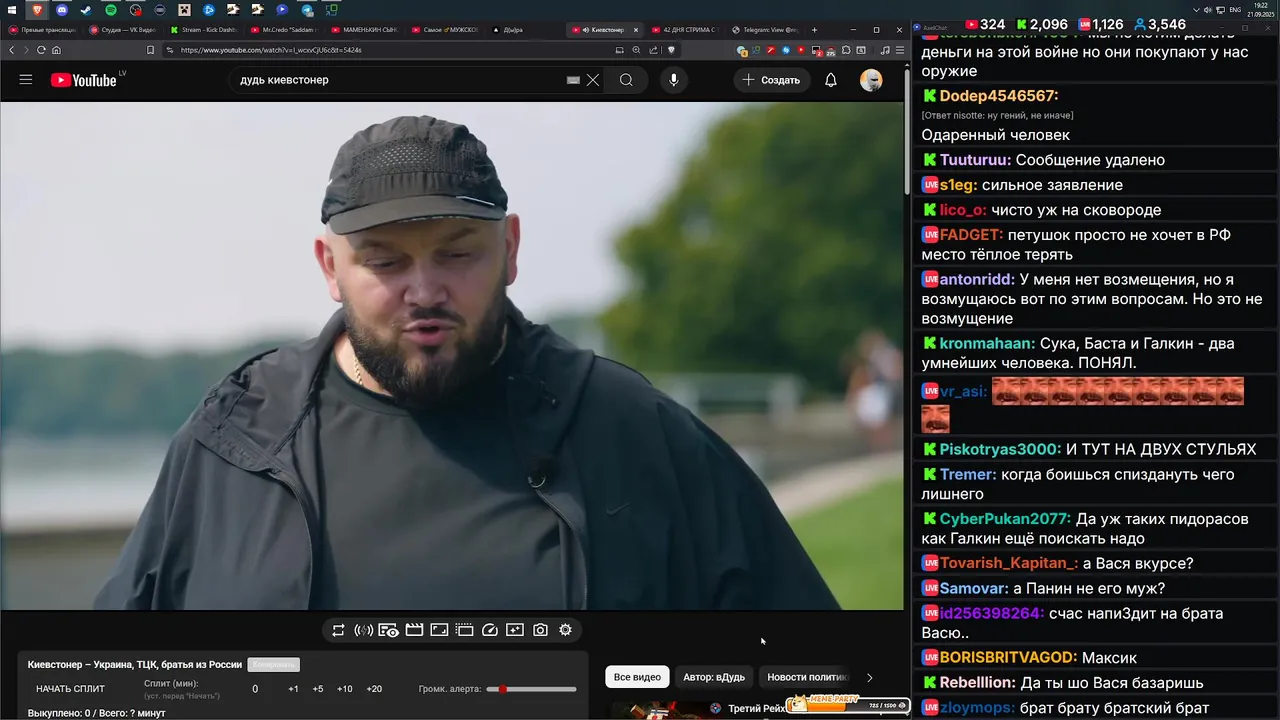This screenshot has width=1280, height=720.
Task: Toggle the loop video icon below player
Action: pyautogui.click(x=338, y=630)
